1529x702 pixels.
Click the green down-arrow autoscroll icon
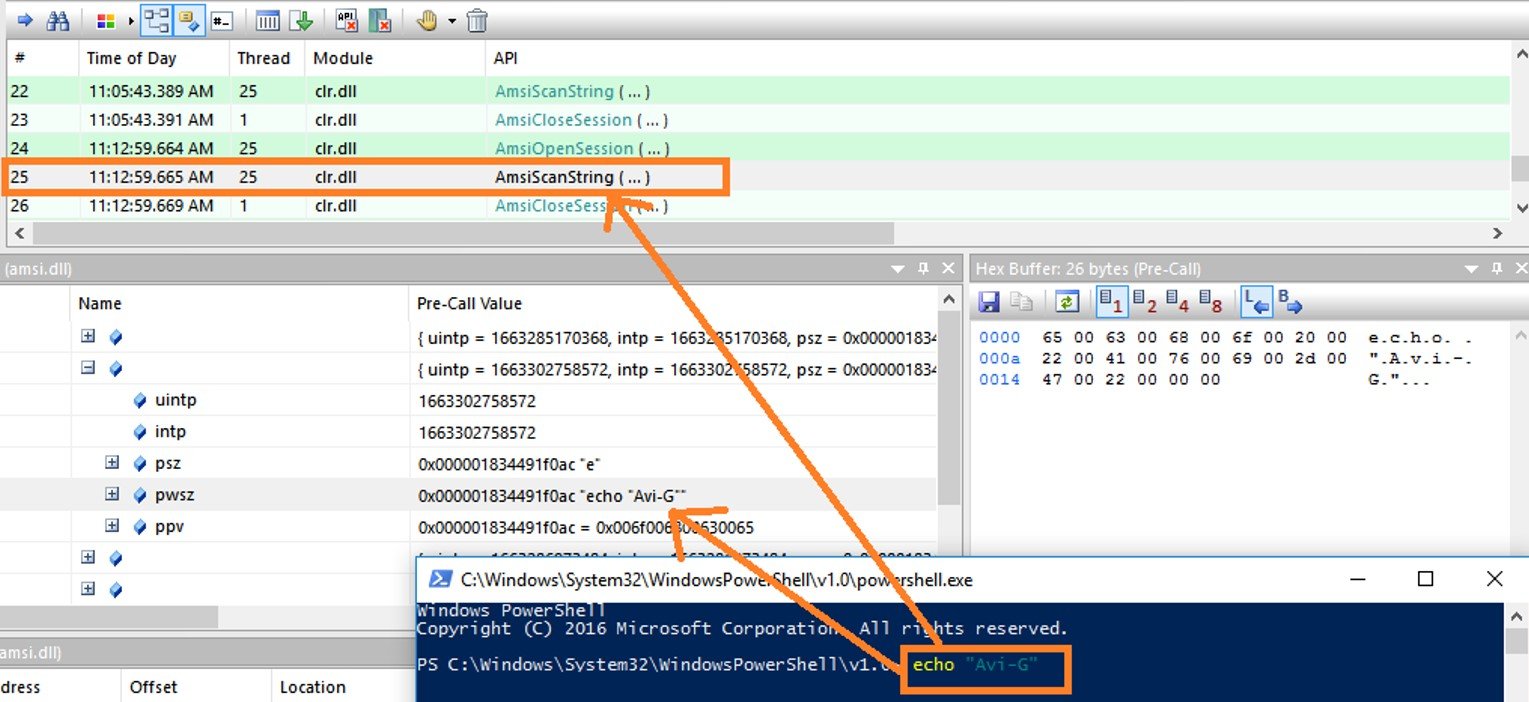pos(302,20)
